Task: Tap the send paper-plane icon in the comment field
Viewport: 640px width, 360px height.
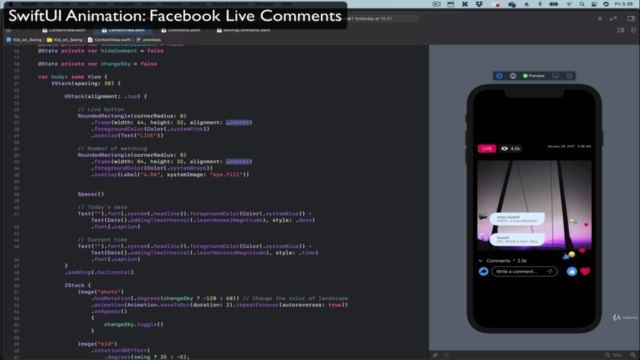Action: pyautogui.click(x=550, y=271)
